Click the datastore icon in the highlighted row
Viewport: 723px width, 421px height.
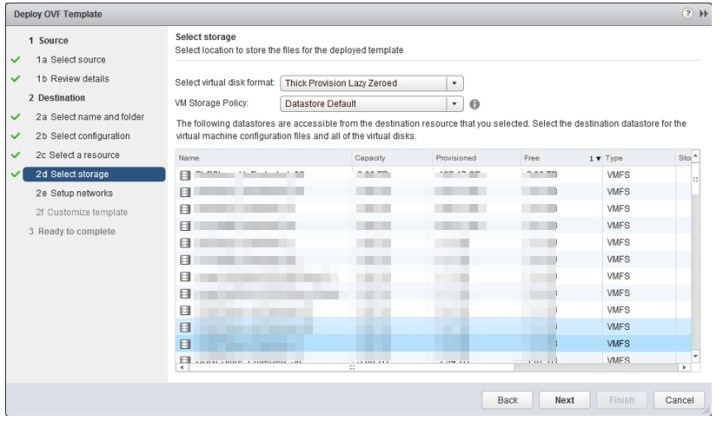(185, 343)
